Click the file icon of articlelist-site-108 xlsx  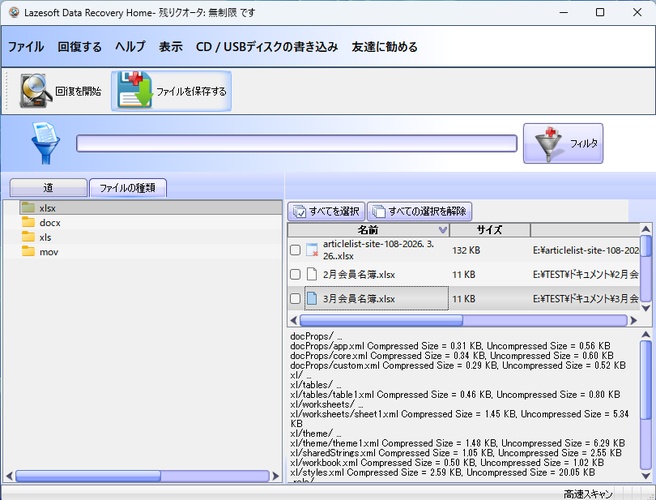[x=312, y=250]
